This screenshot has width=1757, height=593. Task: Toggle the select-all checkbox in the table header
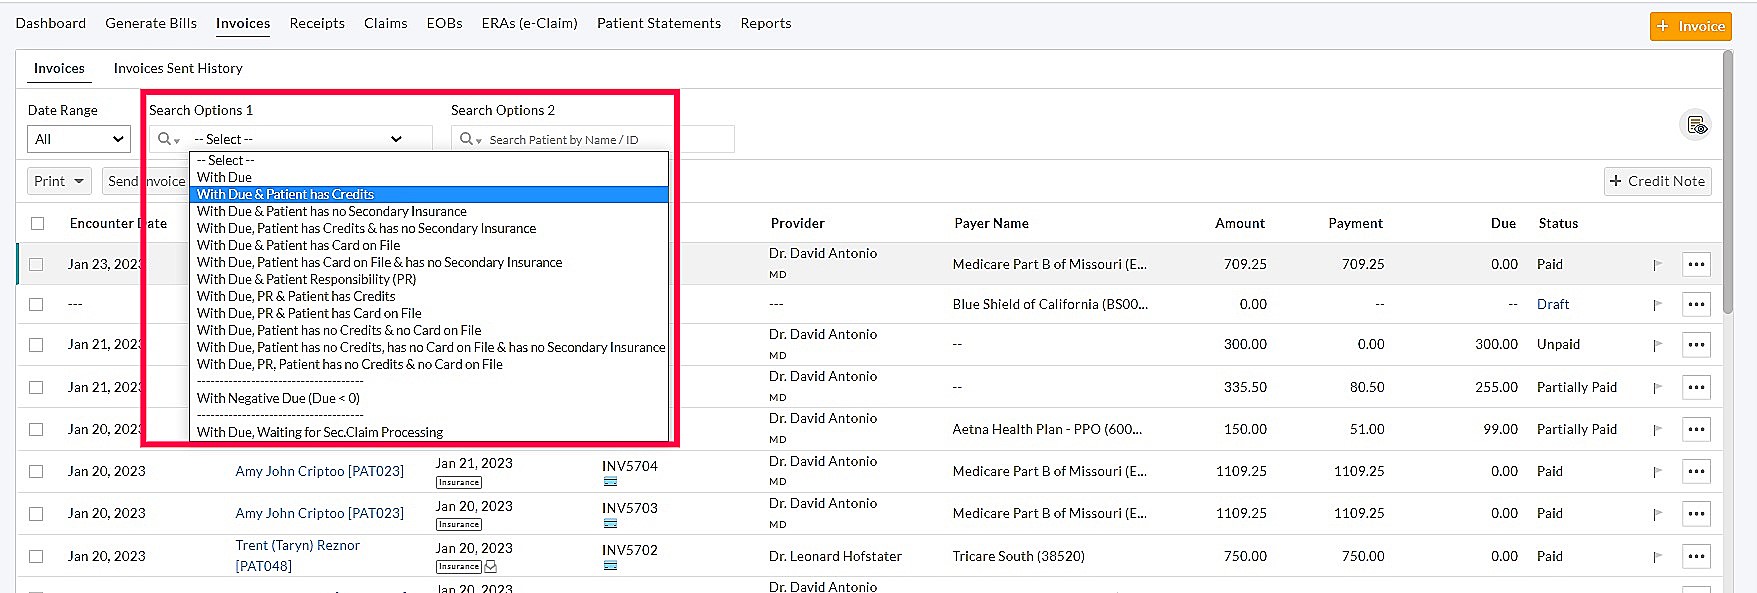[x=37, y=224]
